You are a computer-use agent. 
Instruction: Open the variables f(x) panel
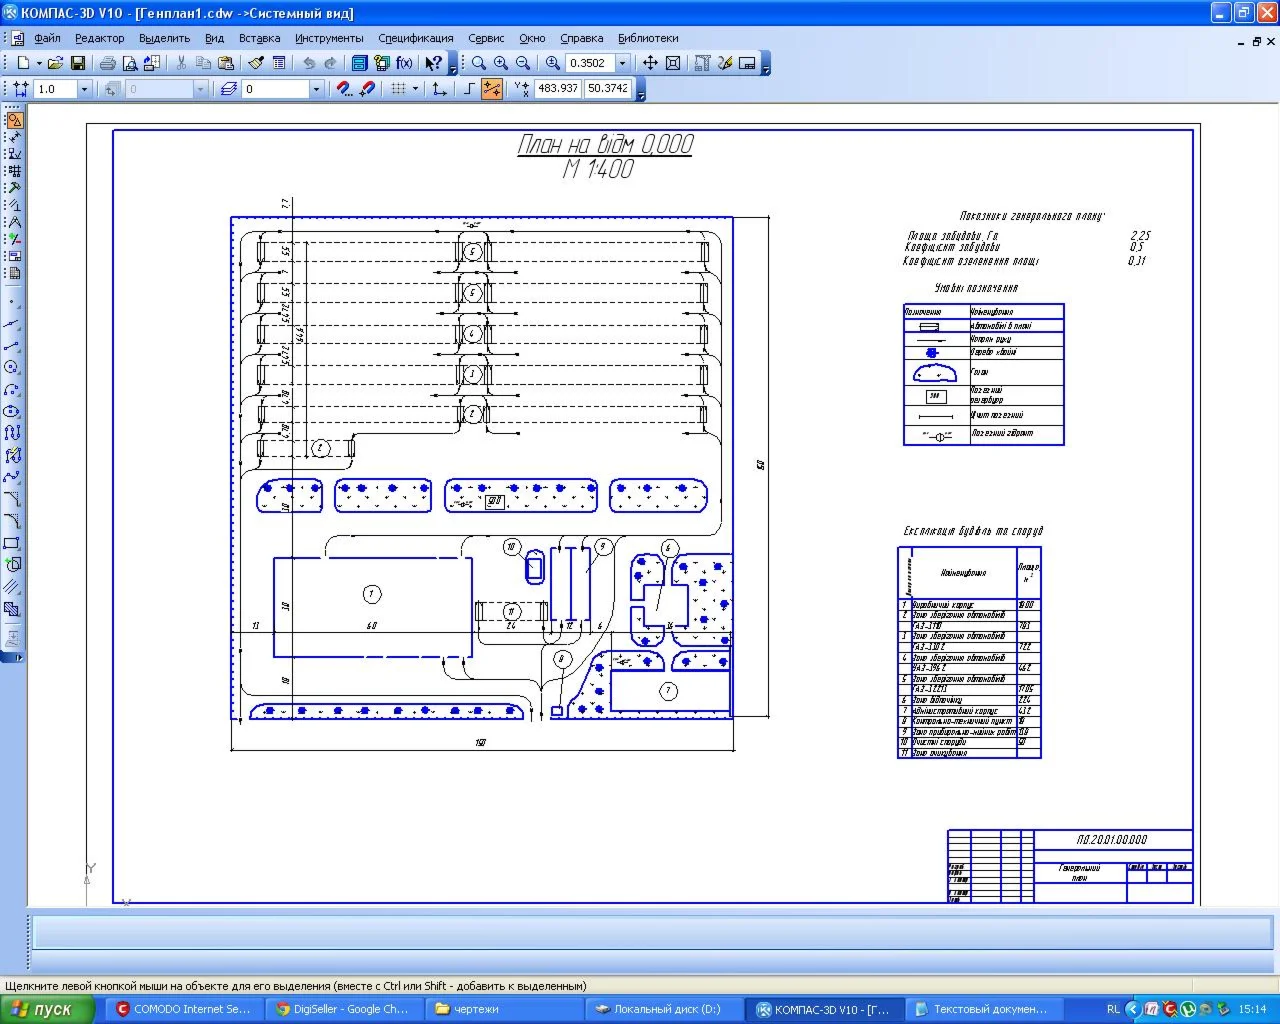(404, 63)
